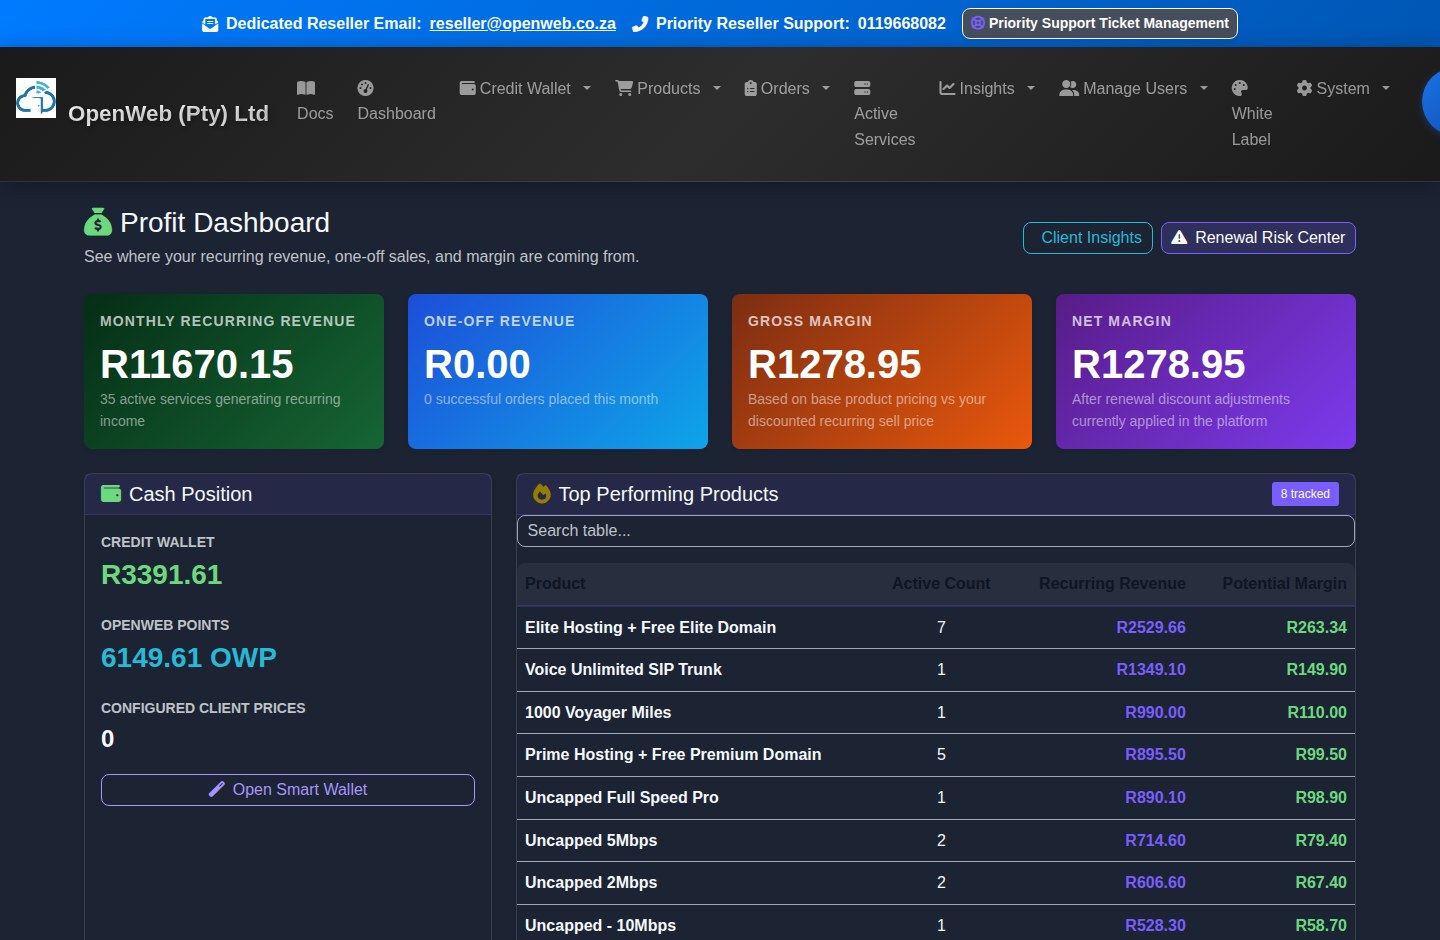The image size is (1440, 940).
Task: Expand the Credit Wallet dropdown arrow
Action: coord(587,88)
